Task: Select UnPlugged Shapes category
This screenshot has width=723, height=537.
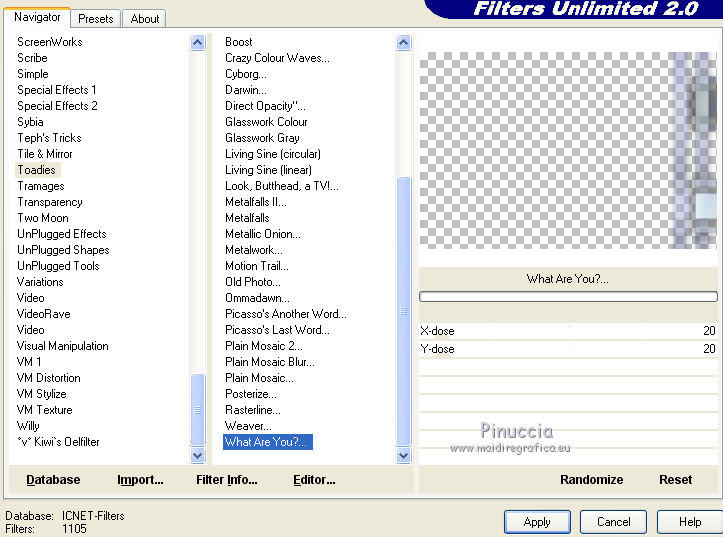Action: pyautogui.click(x=63, y=250)
